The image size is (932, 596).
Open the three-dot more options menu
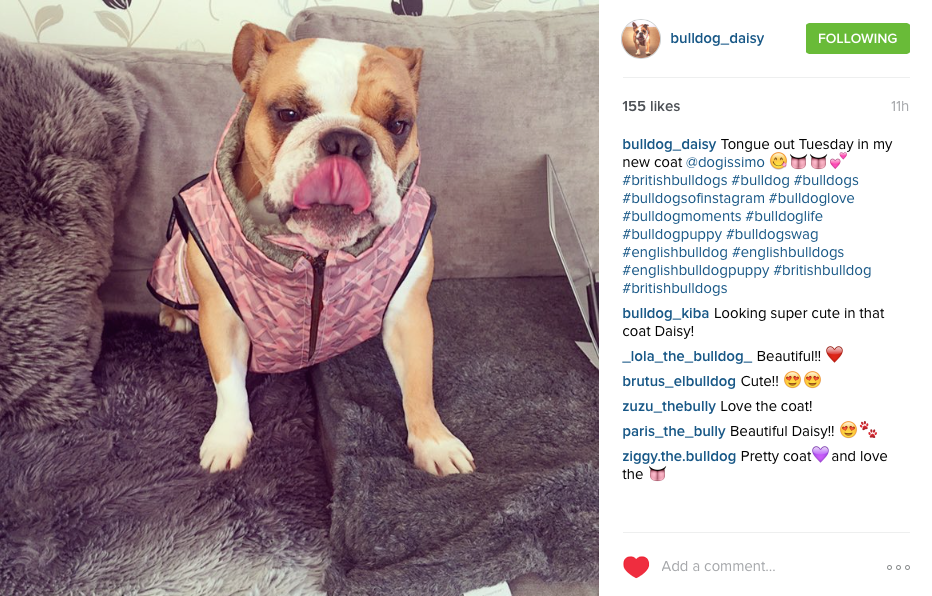pyautogui.click(x=898, y=567)
